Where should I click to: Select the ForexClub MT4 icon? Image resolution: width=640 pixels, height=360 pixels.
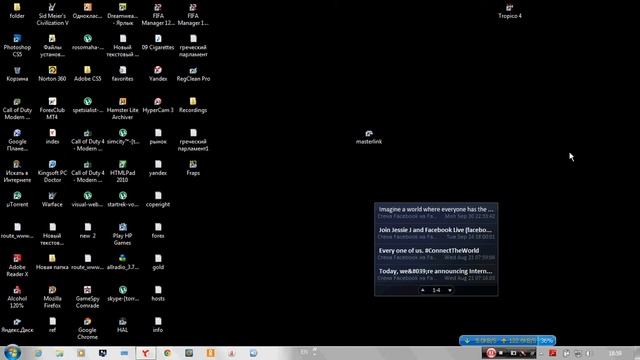pos(52,108)
